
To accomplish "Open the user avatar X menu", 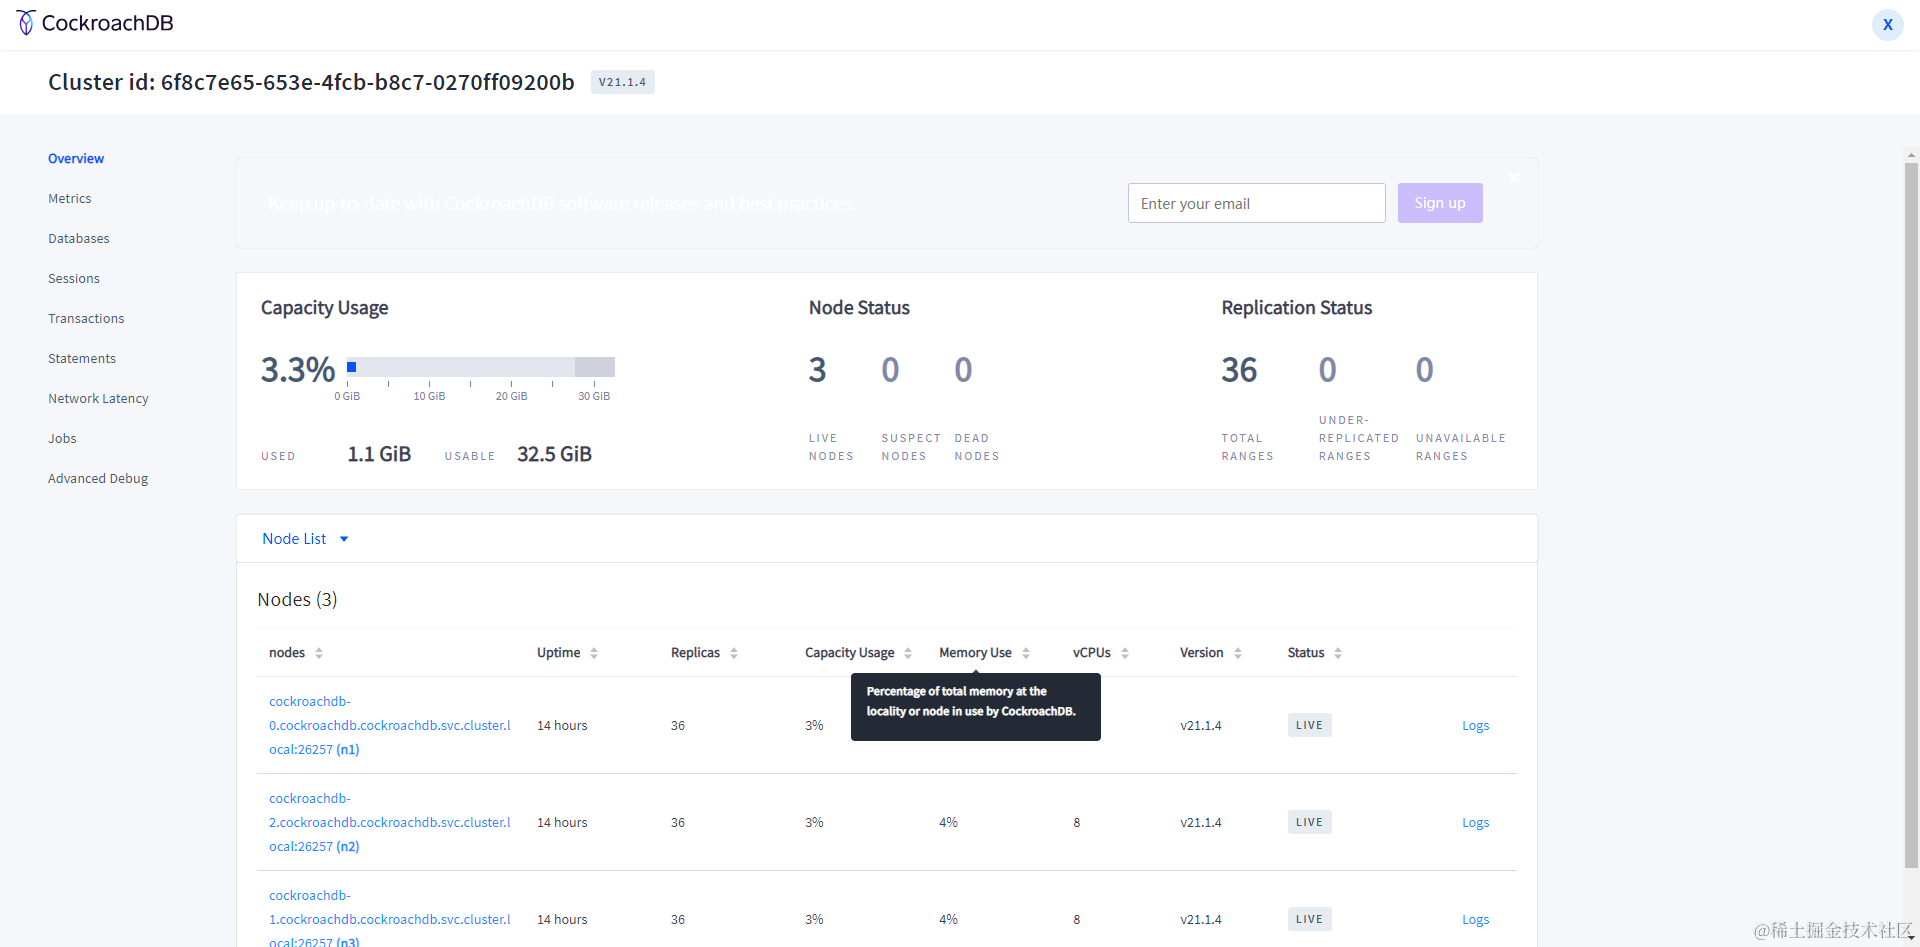I will pyautogui.click(x=1887, y=25).
